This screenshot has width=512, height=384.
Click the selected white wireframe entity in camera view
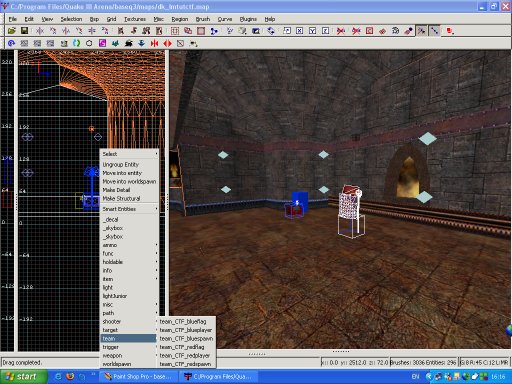coord(351,212)
